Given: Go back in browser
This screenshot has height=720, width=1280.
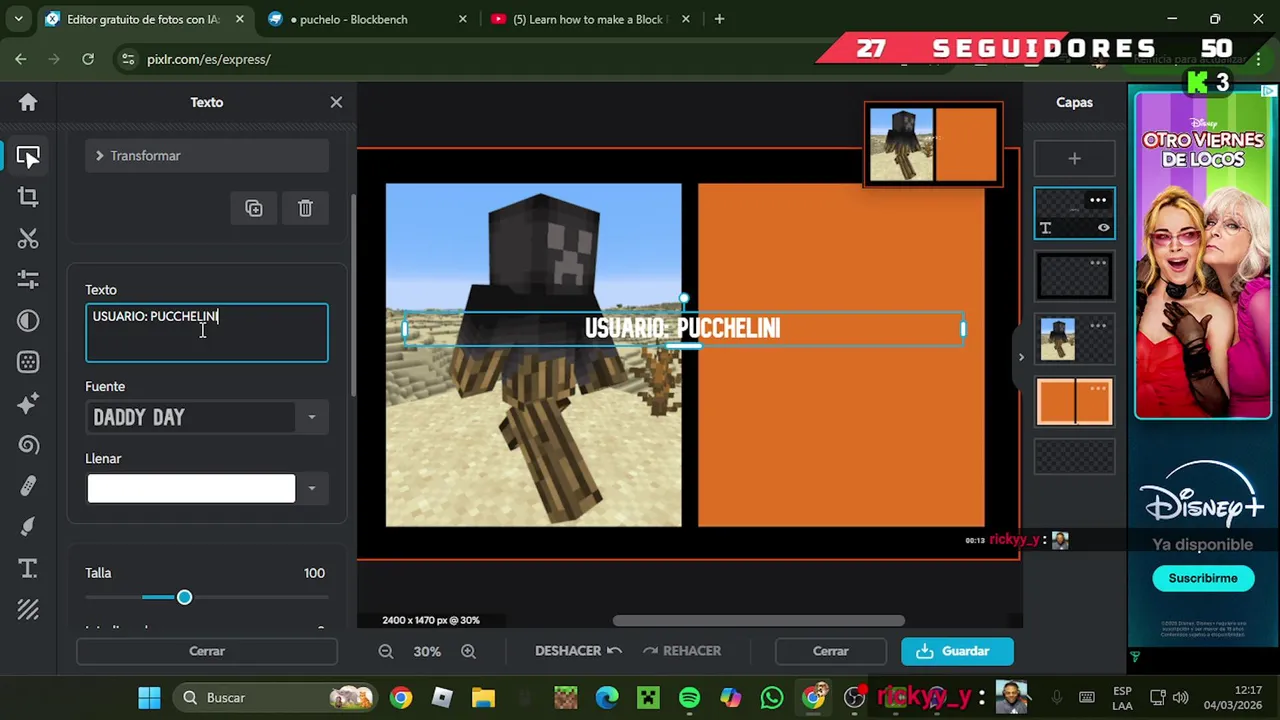Looking at the screenshot, I should coord(21,59).
